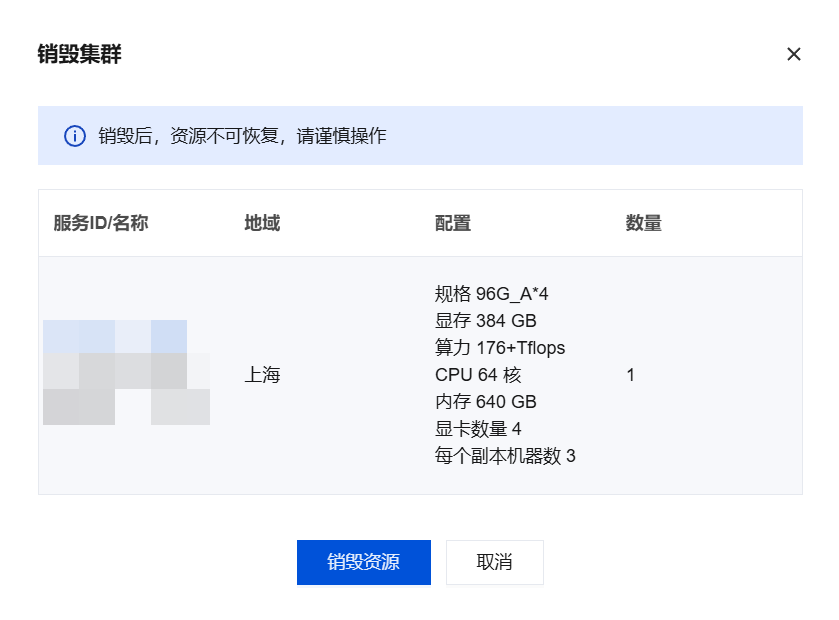Click the quantity value 1

(630, 375)
